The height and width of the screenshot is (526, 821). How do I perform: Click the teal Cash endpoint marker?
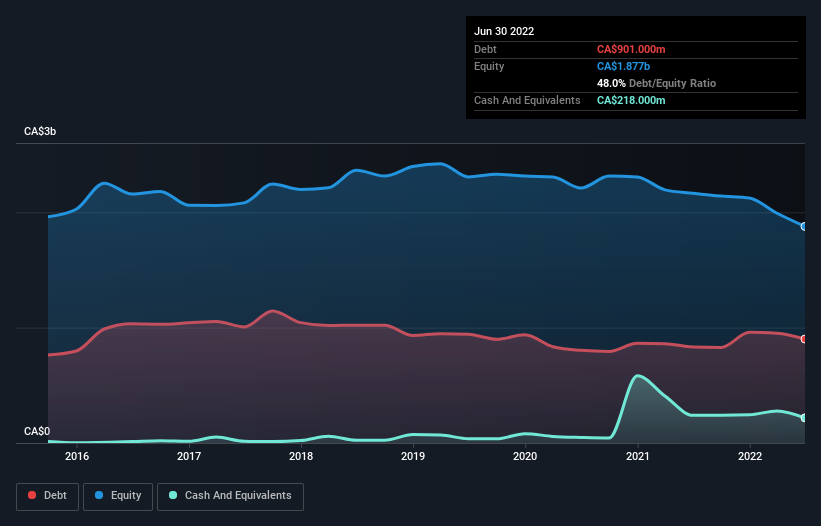(x=804, y=418)
